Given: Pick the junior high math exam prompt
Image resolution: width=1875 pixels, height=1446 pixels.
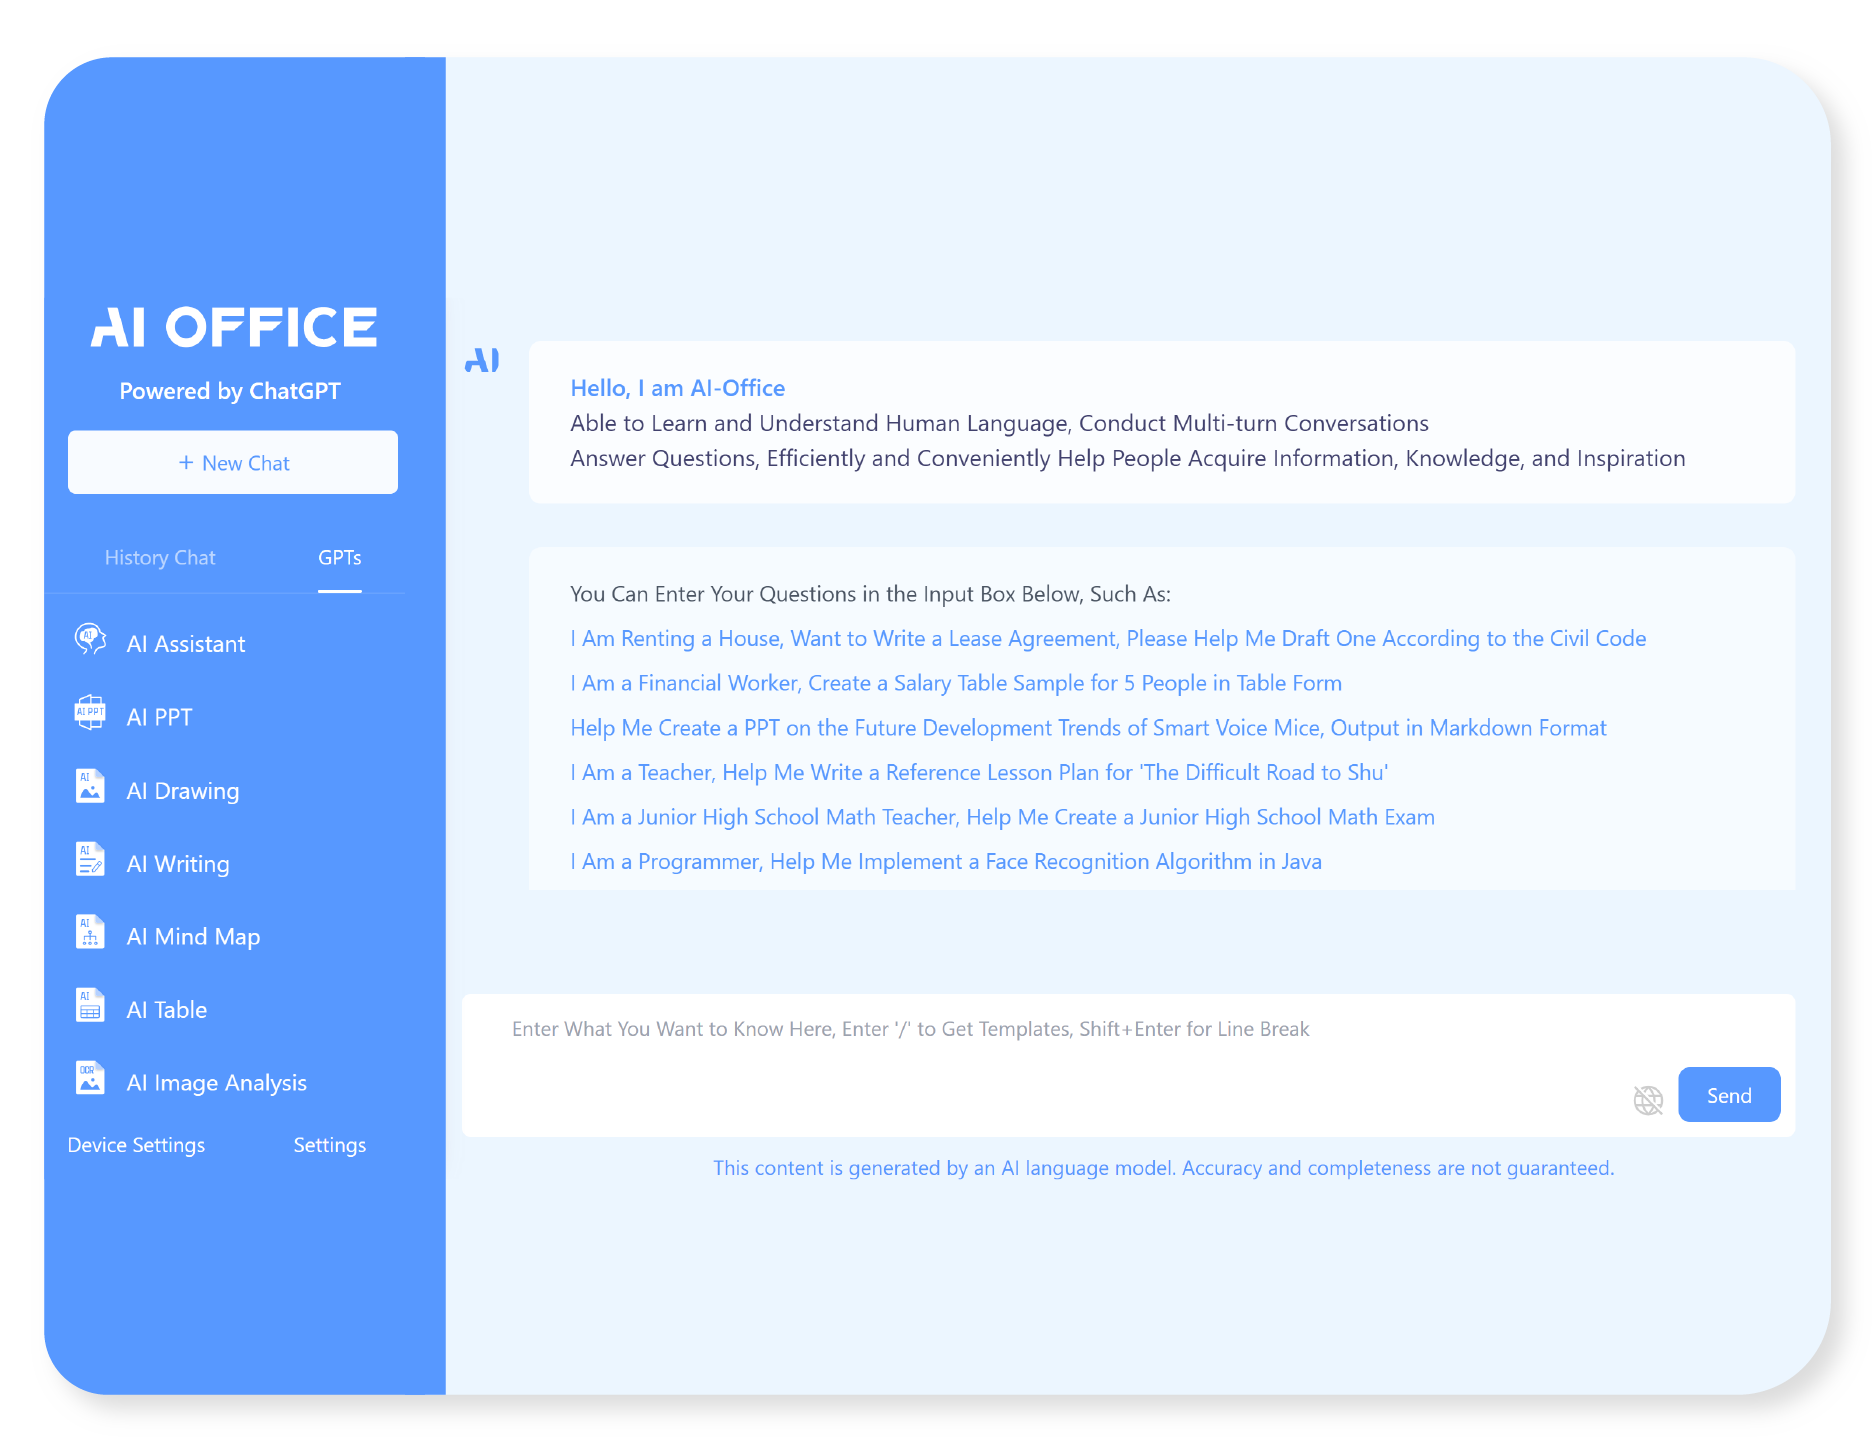Looking at the screenshot, I should pos(1002,818).
